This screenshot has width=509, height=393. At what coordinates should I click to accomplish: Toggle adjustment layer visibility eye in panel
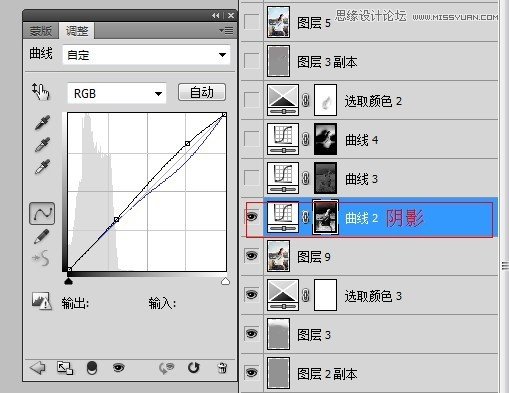click(x=118, y=368)
